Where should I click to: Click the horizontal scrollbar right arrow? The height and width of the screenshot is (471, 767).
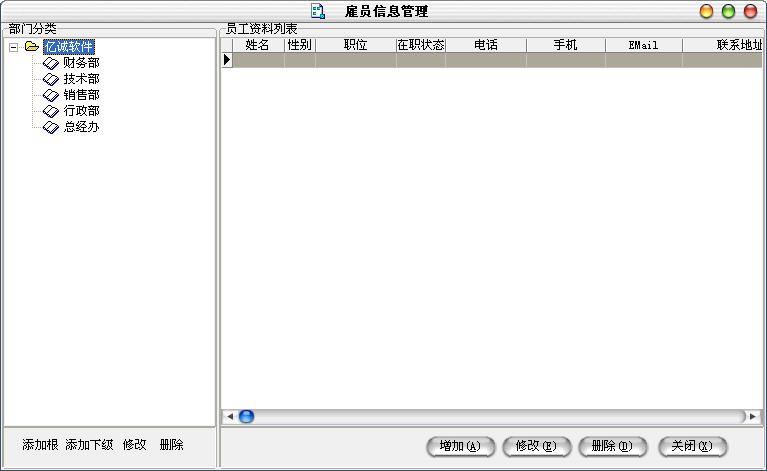[753, 417]
